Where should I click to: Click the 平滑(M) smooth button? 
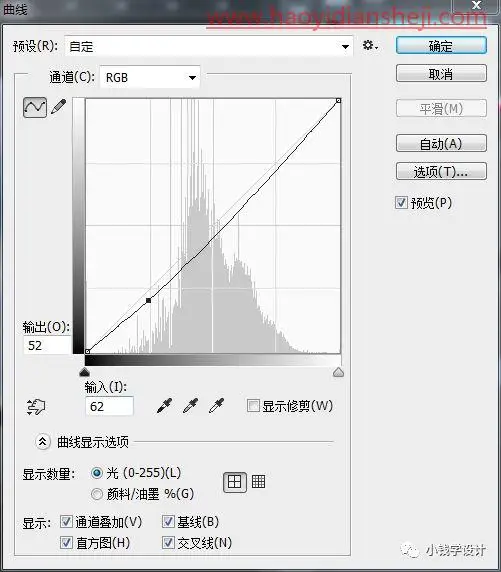tap(441, 108)
